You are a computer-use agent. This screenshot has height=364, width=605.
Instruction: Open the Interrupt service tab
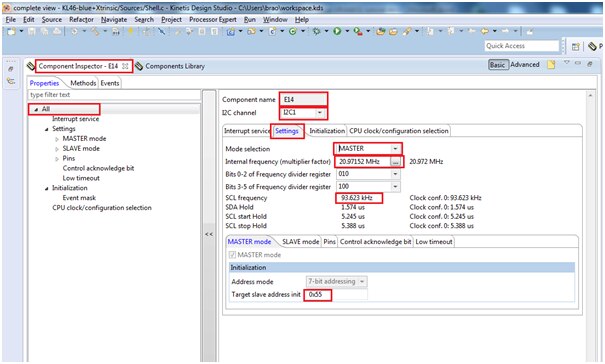point(247,131)
